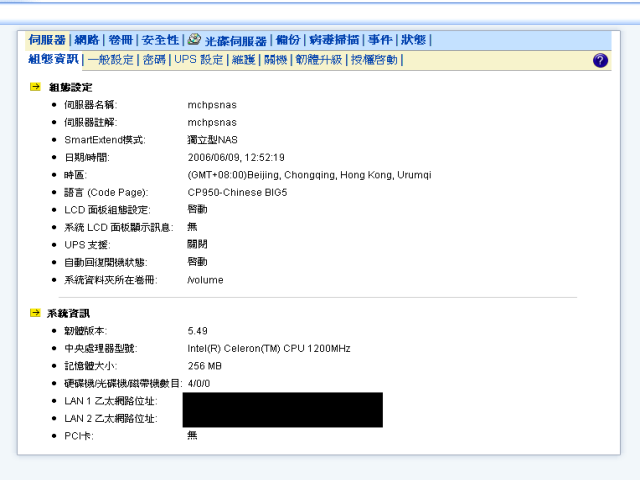Screen dimensions: 640x480
Task: Open the 一般設定 sub-tab
Action: pos(111,60)
